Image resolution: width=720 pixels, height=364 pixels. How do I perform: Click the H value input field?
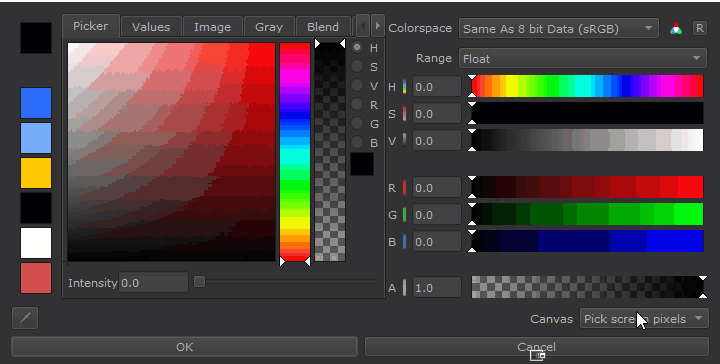pos(437,87)
